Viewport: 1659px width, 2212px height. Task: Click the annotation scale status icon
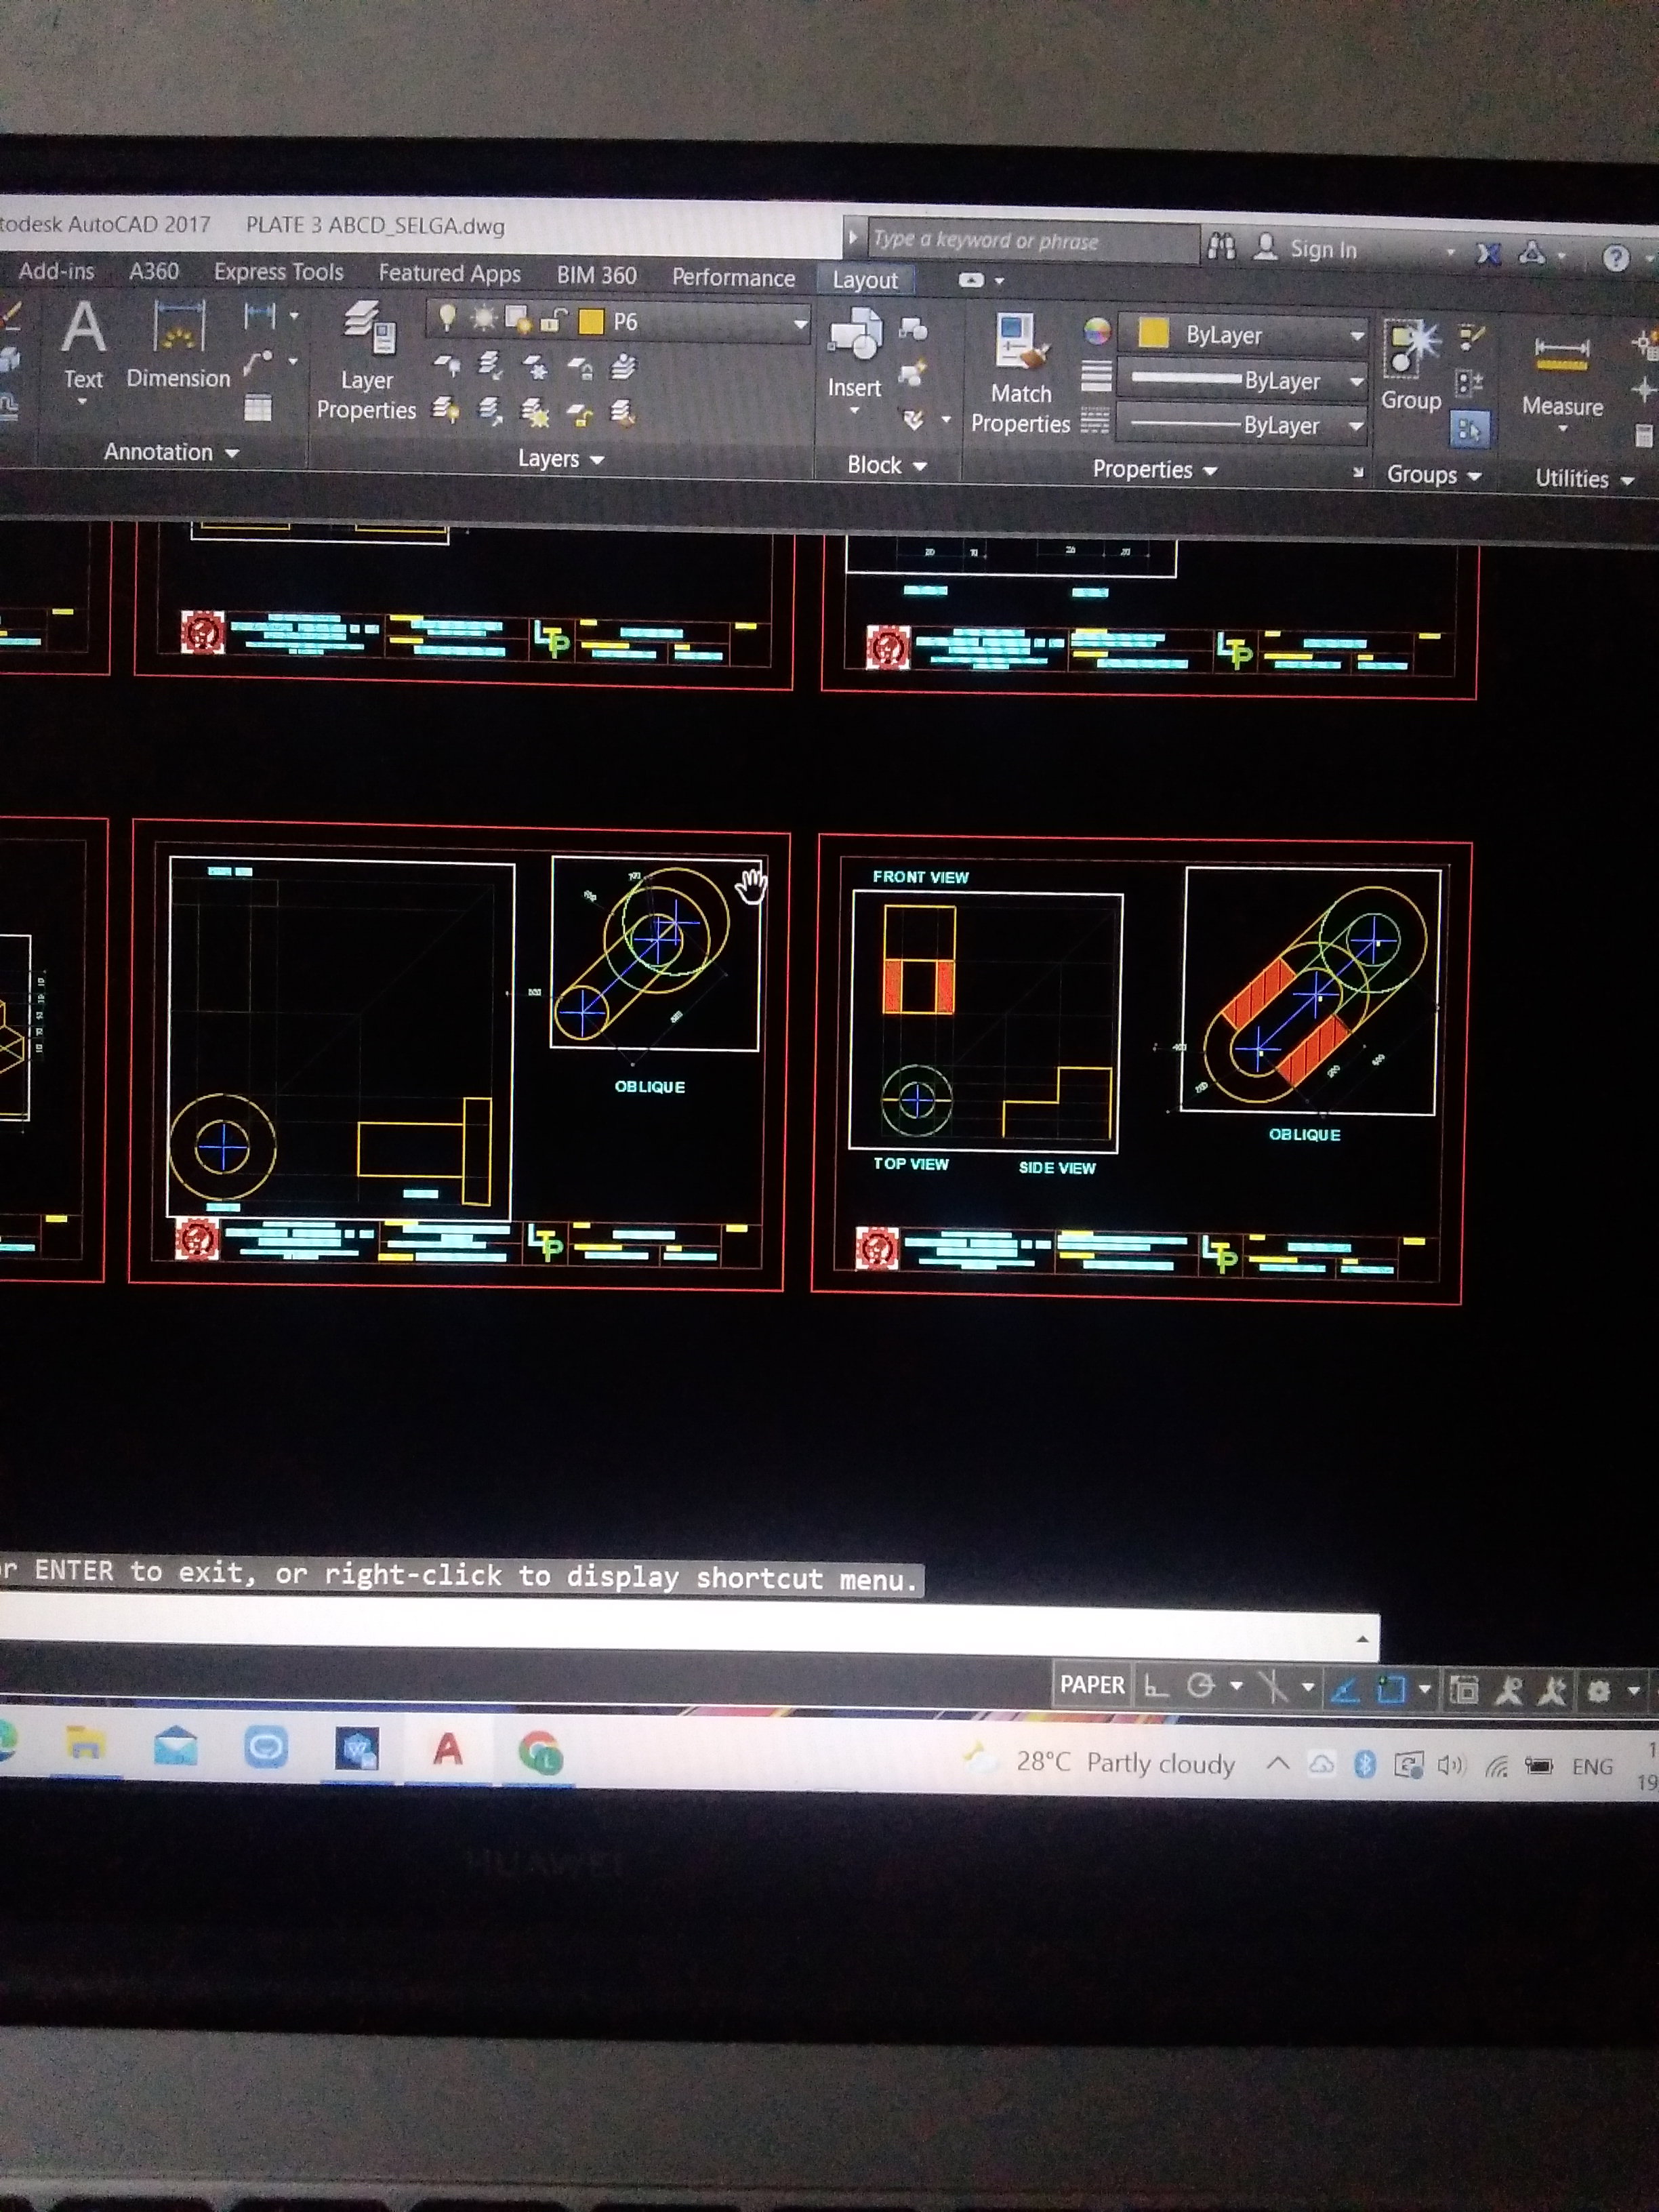[x=1510, y=1691]
